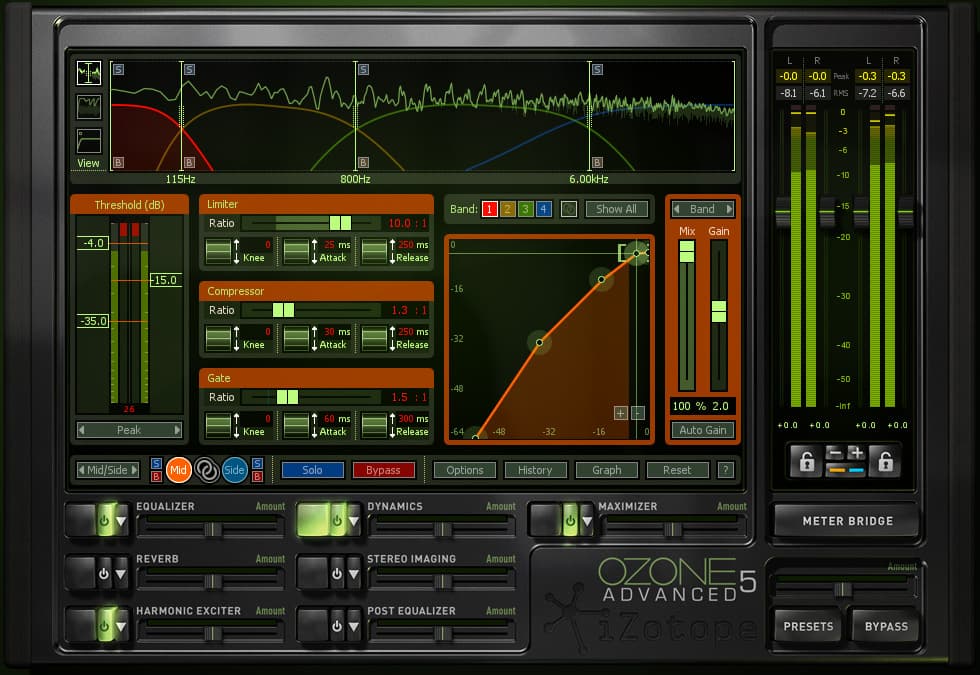
Task: Open the History panel
Action: 535,470
